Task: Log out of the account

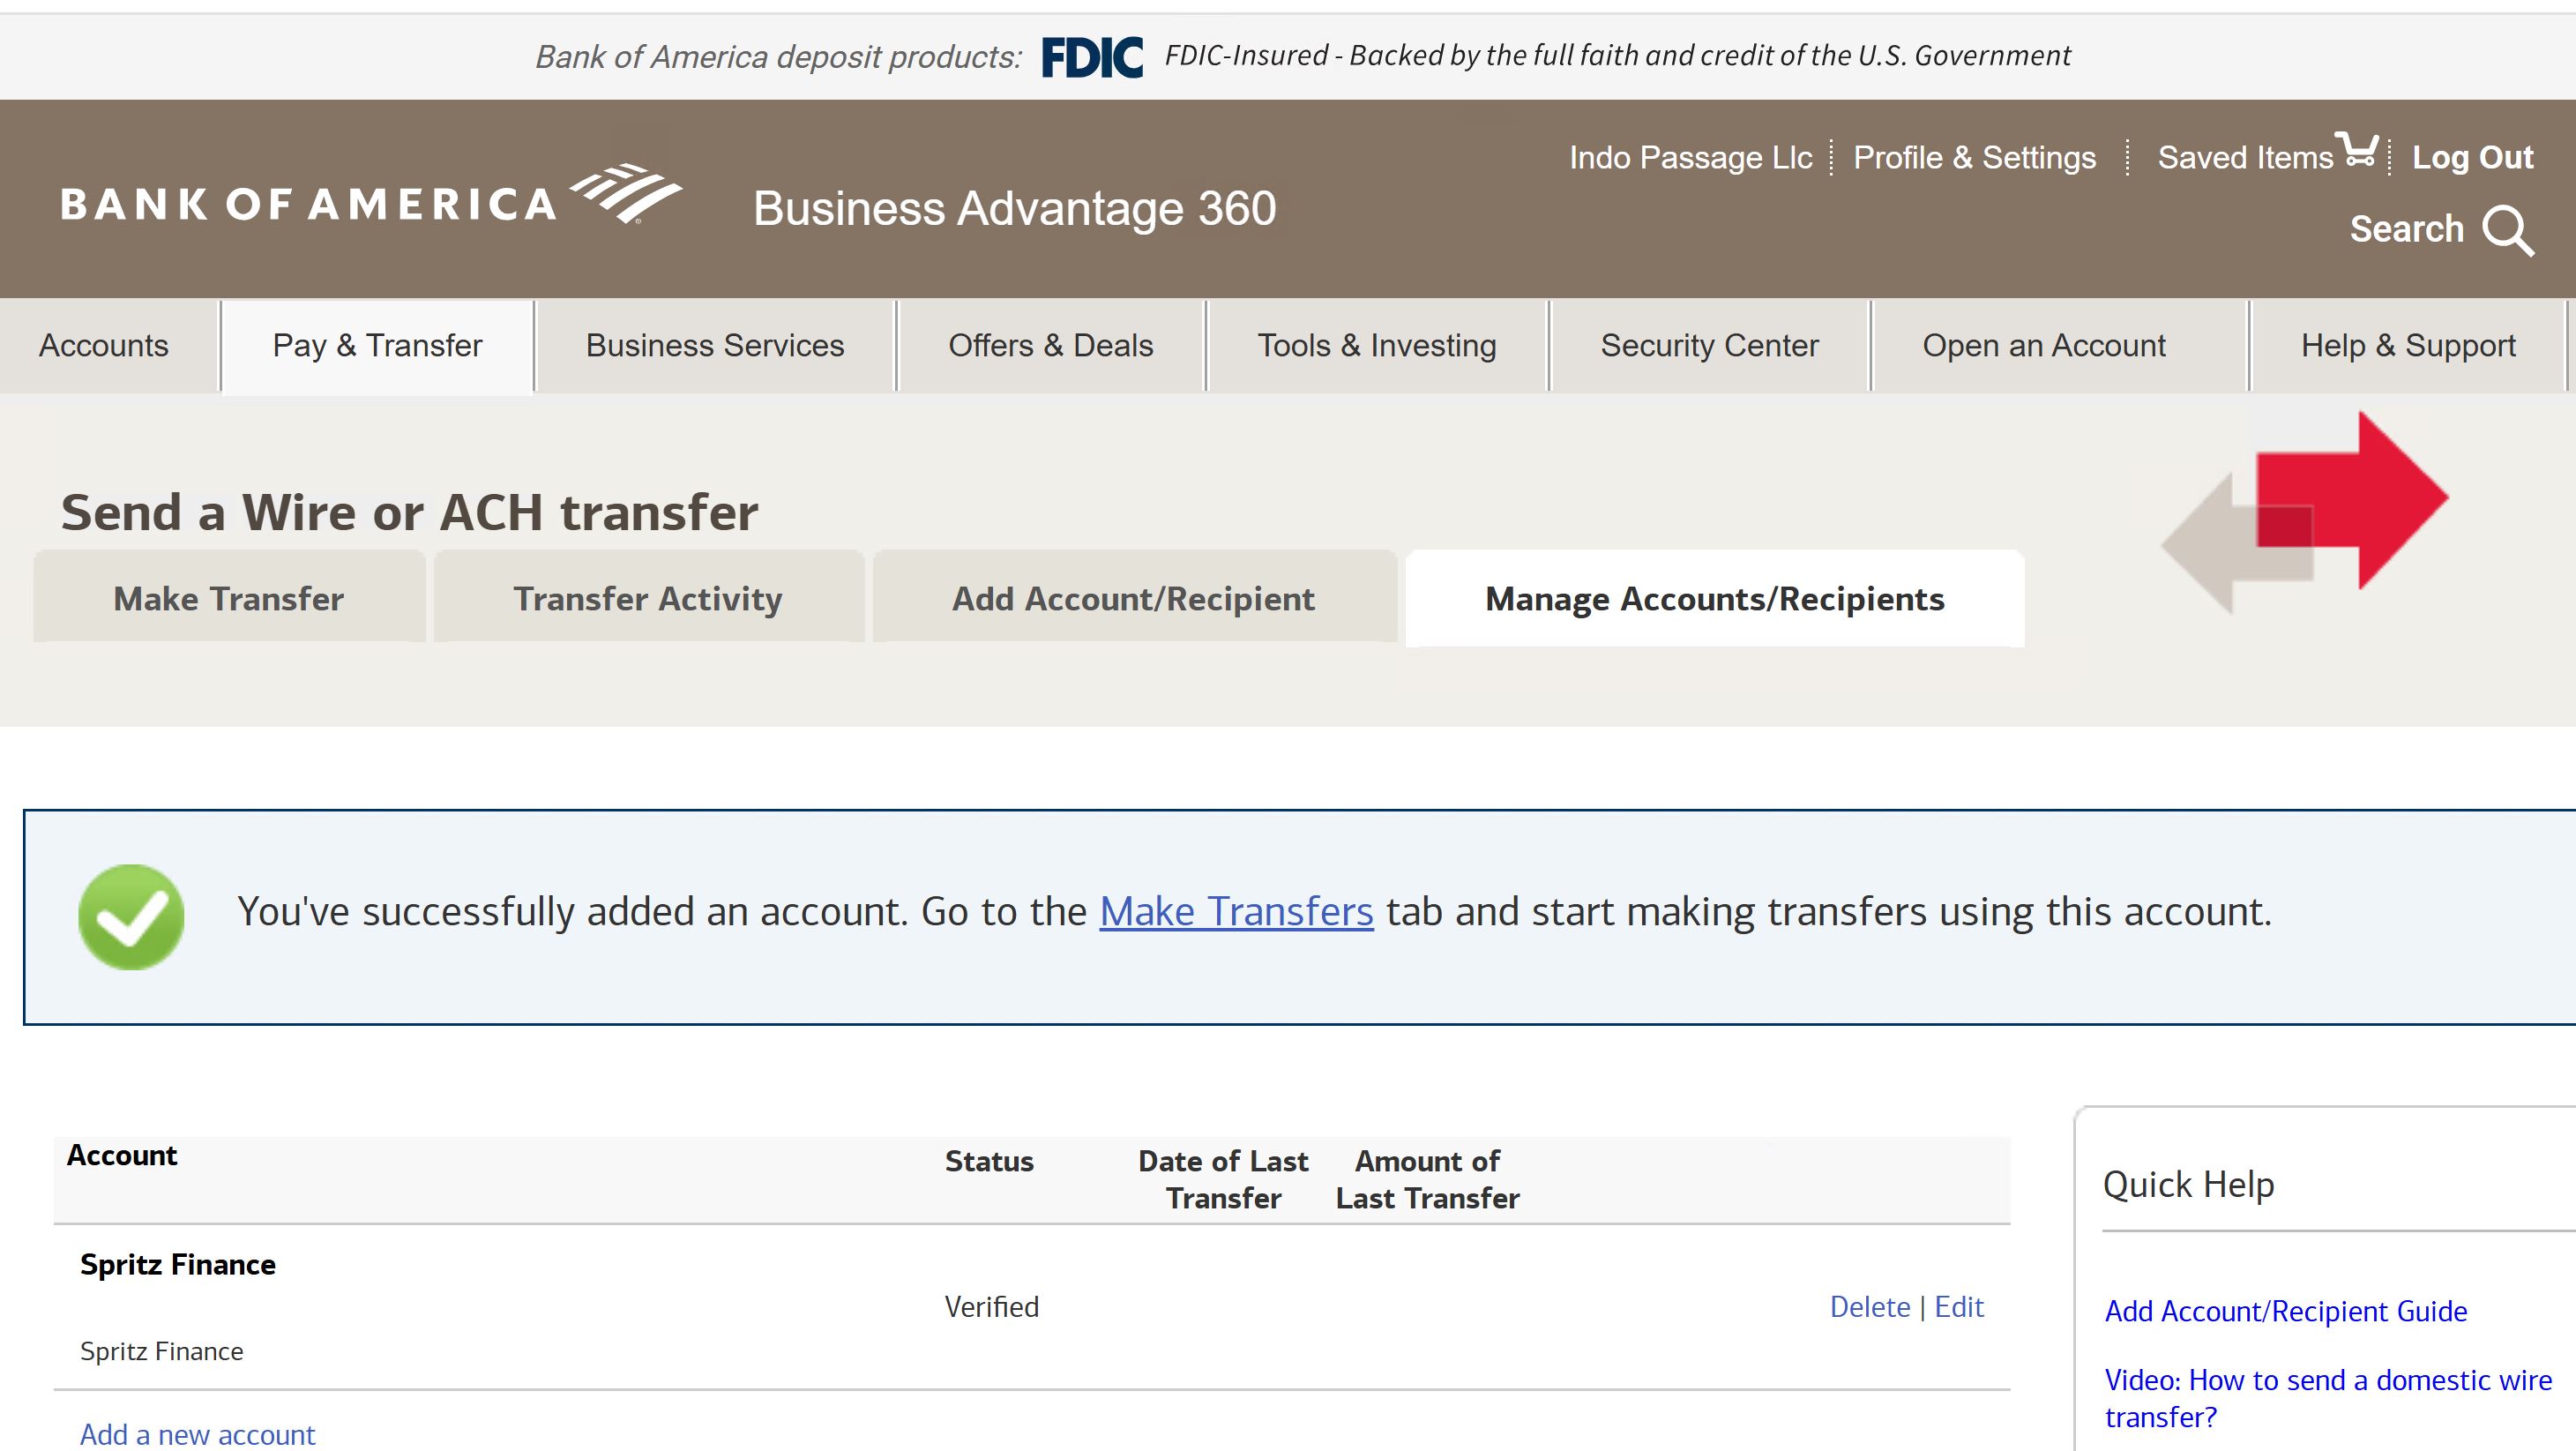Action: point(2472,158)
